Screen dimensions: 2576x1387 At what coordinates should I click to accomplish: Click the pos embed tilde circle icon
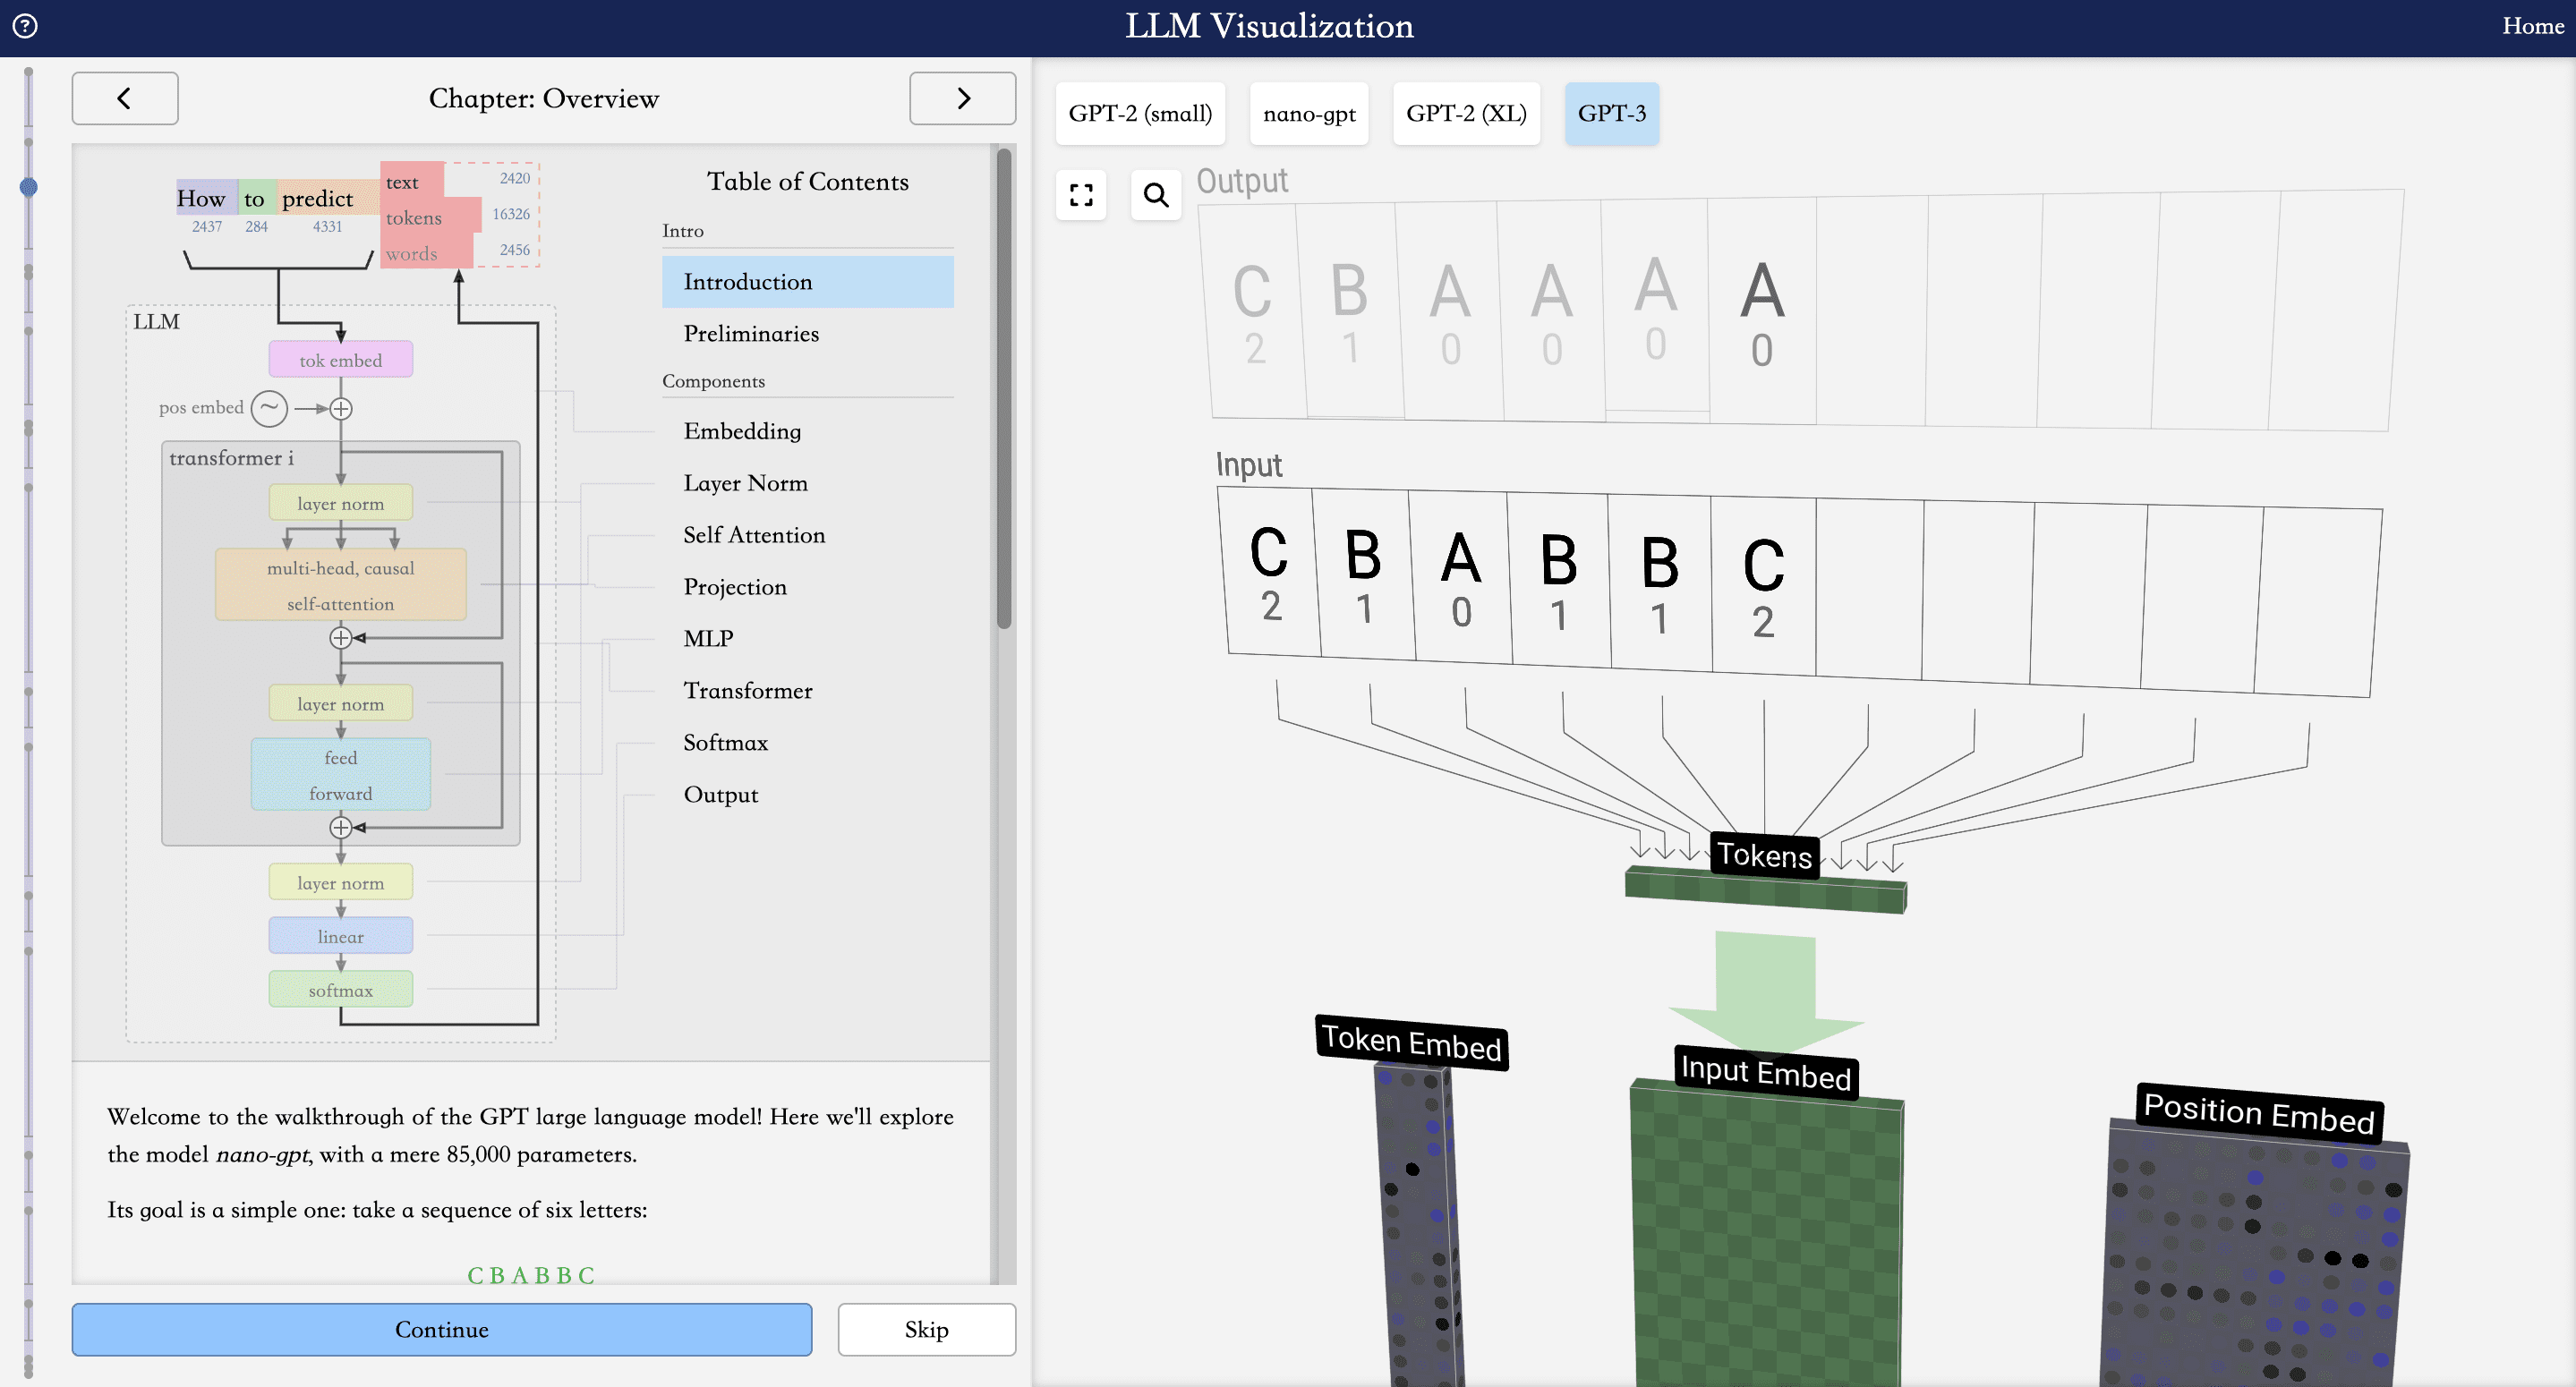click(x=269, y=408)
